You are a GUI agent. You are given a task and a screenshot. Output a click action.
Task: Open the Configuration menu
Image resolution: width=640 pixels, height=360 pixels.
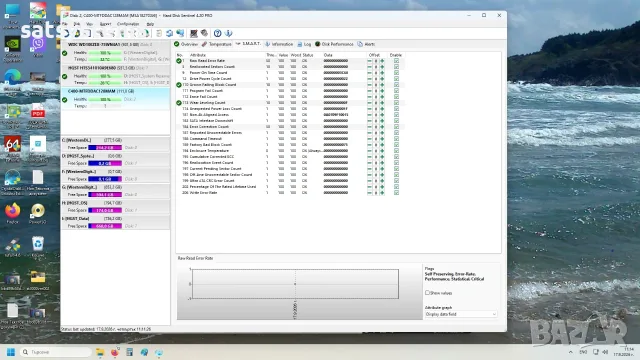(128, 24)
